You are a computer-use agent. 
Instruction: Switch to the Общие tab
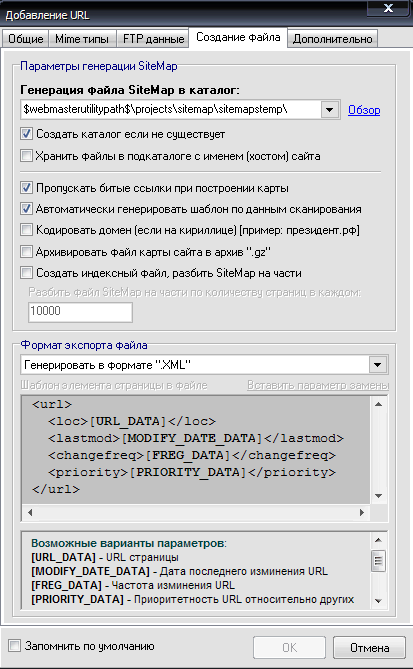(x=26, y=39)
